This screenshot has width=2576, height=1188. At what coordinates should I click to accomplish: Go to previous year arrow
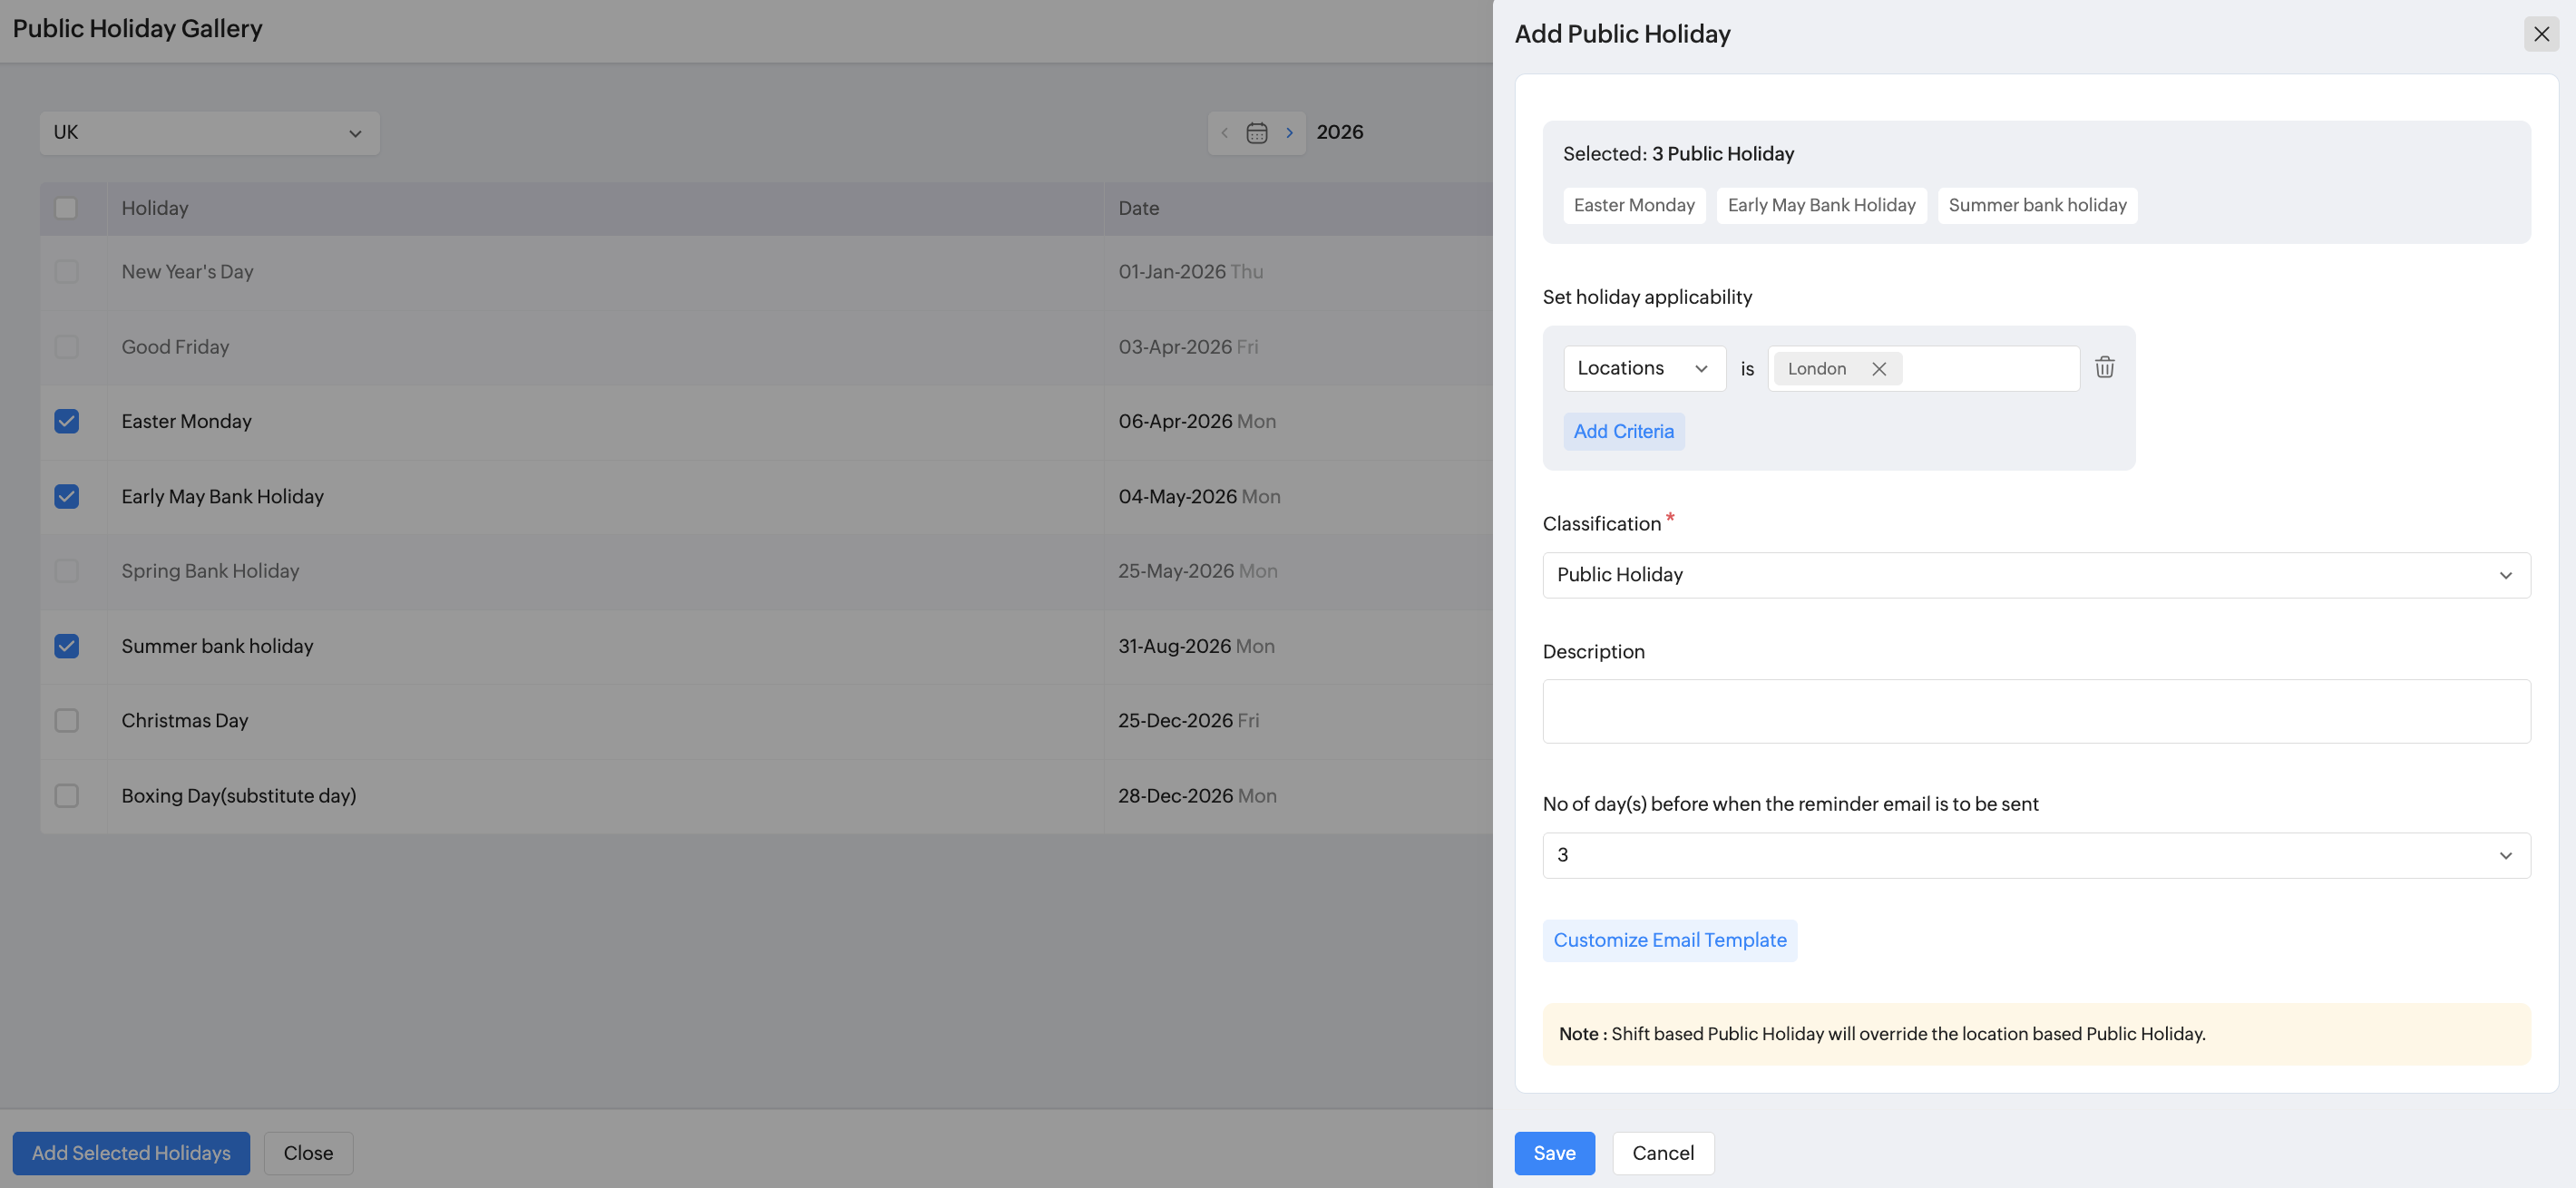[x=1224, y=133]
